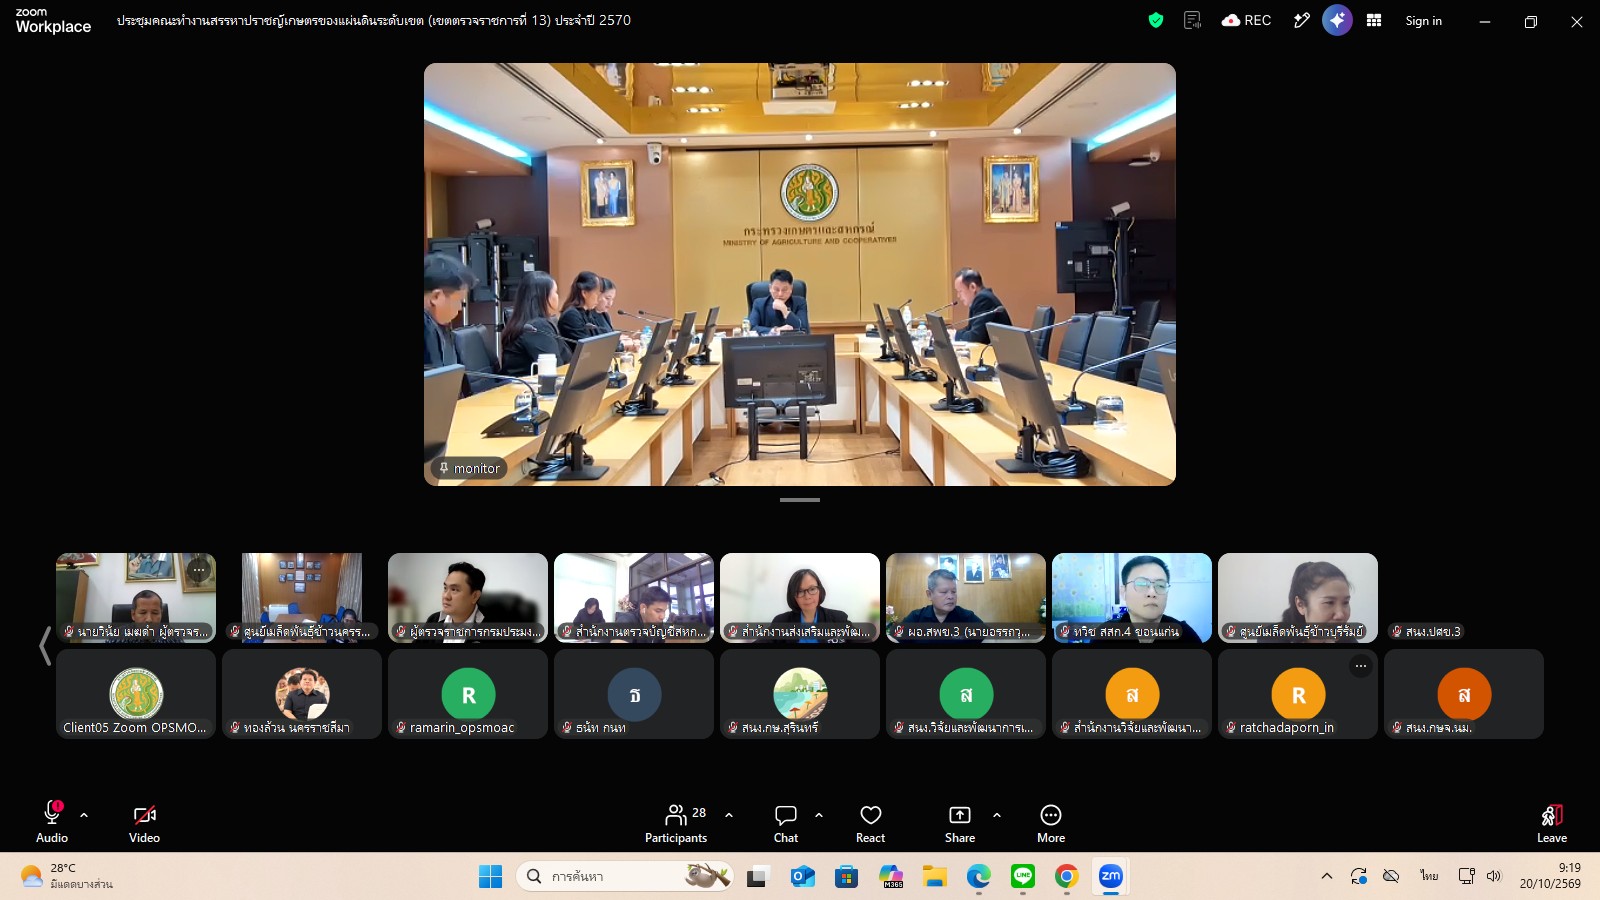The width and height of the screenshot is (1600, 900).
Task: Open the volume speaker tray icon
Action: pos(1494,877)
